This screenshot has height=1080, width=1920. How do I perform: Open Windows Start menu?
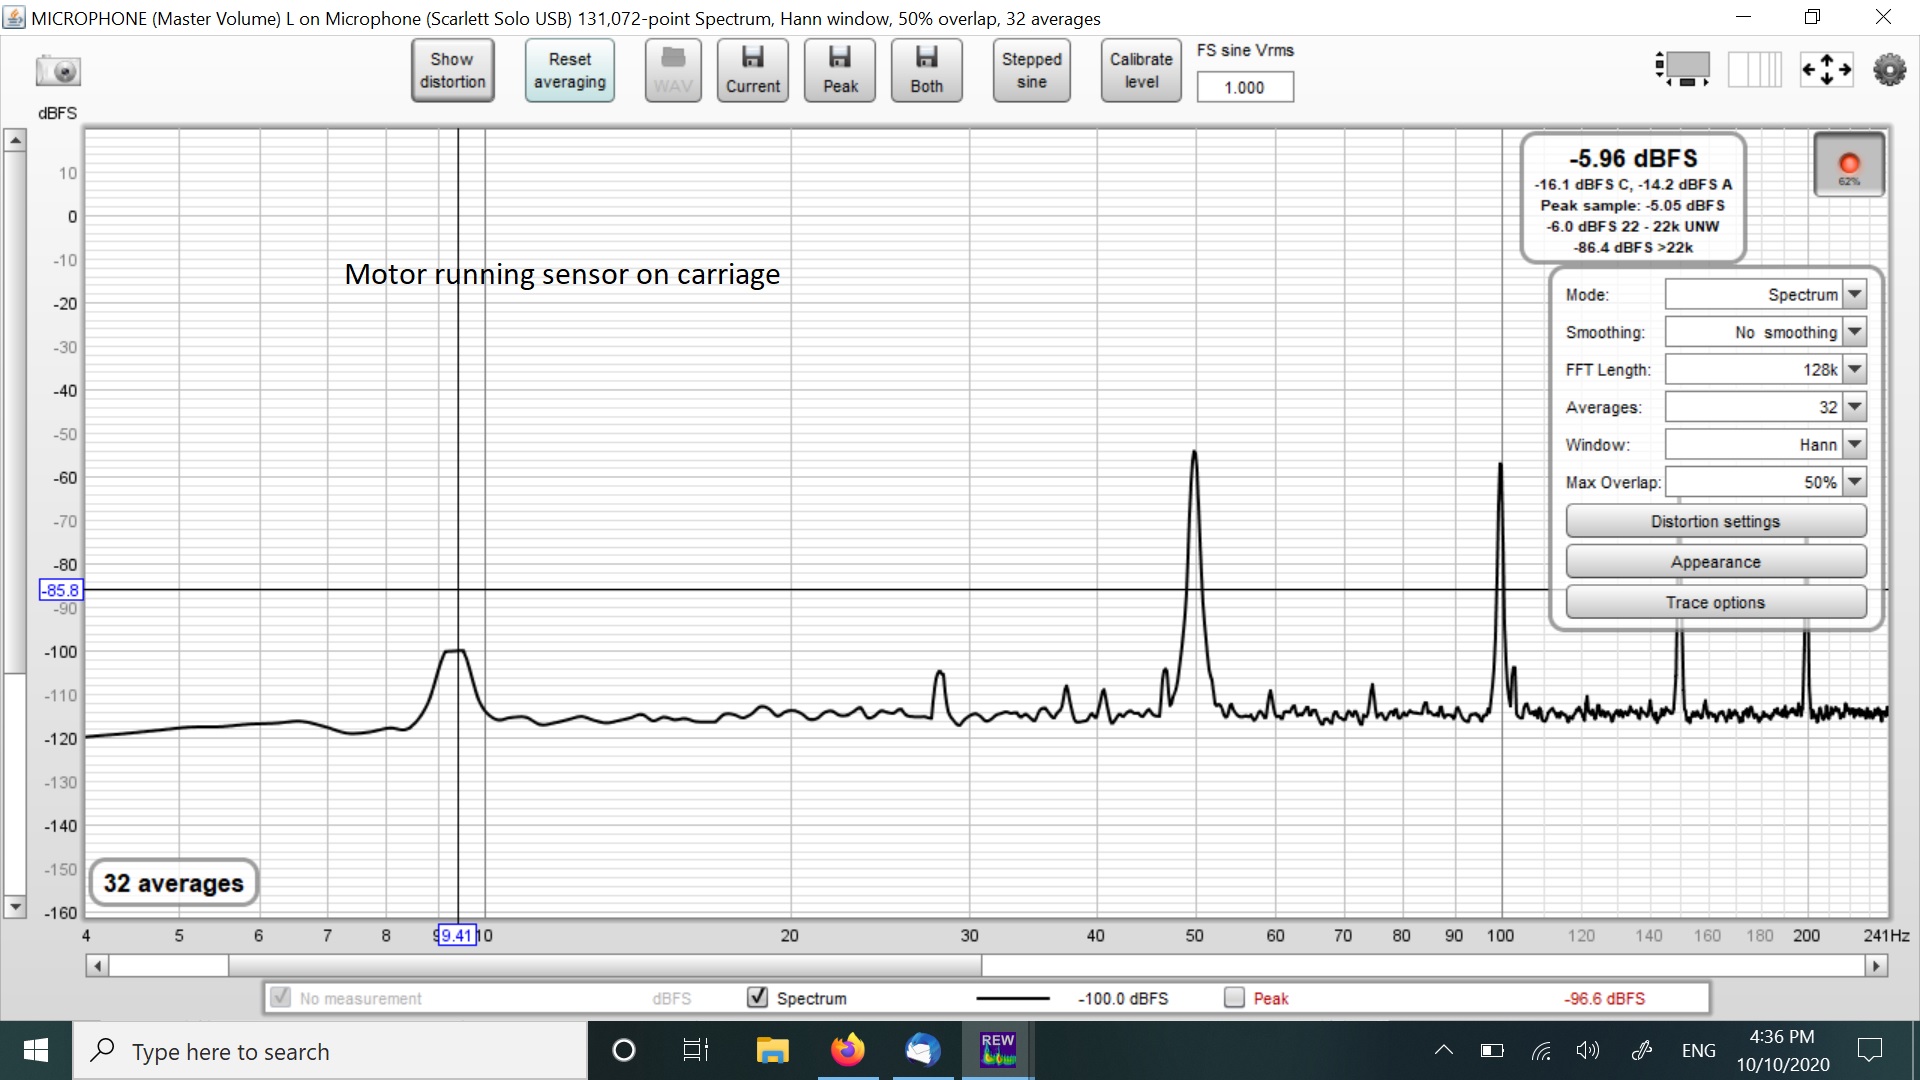(x=36, y=1050)
